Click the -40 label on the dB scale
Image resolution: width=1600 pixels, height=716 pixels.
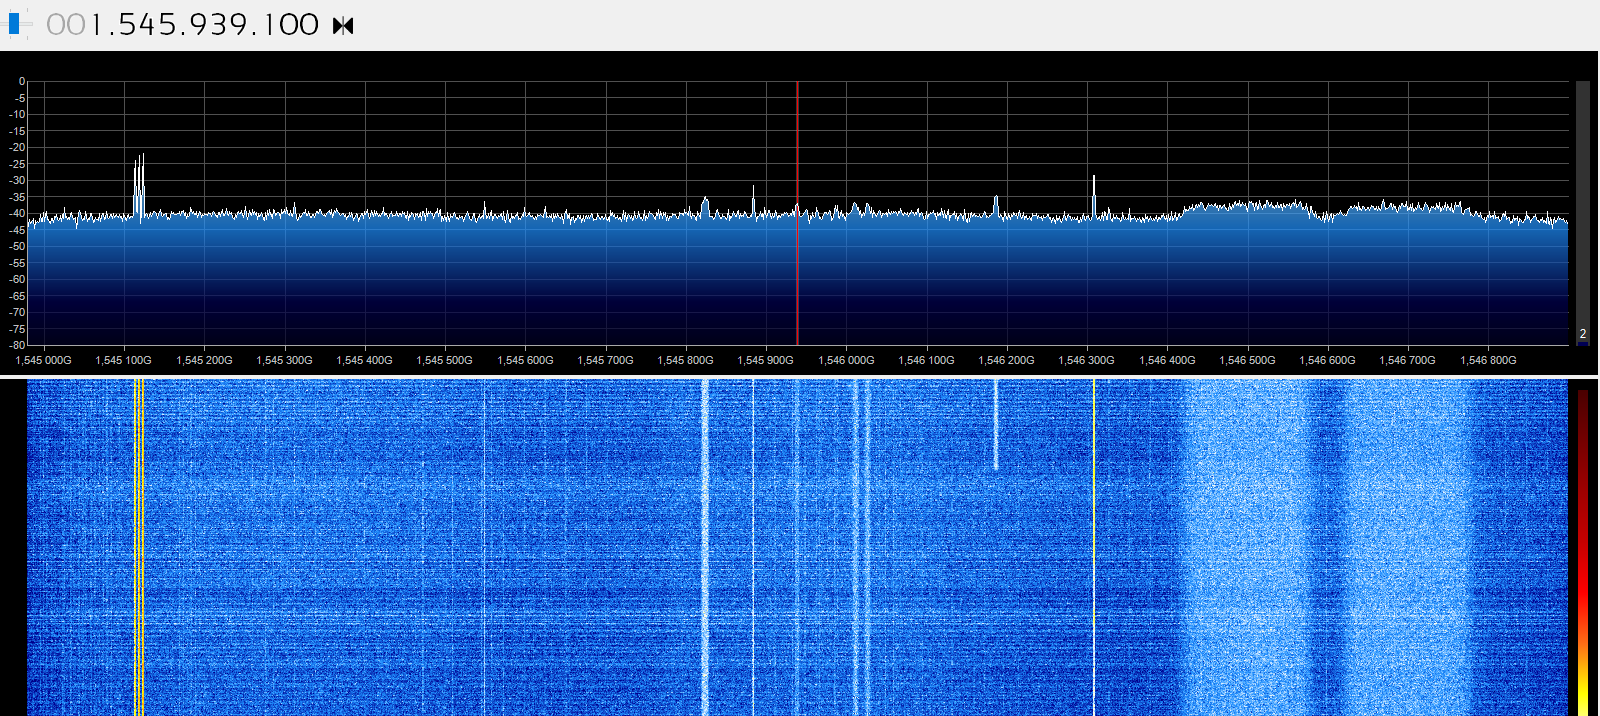(18, 213)
